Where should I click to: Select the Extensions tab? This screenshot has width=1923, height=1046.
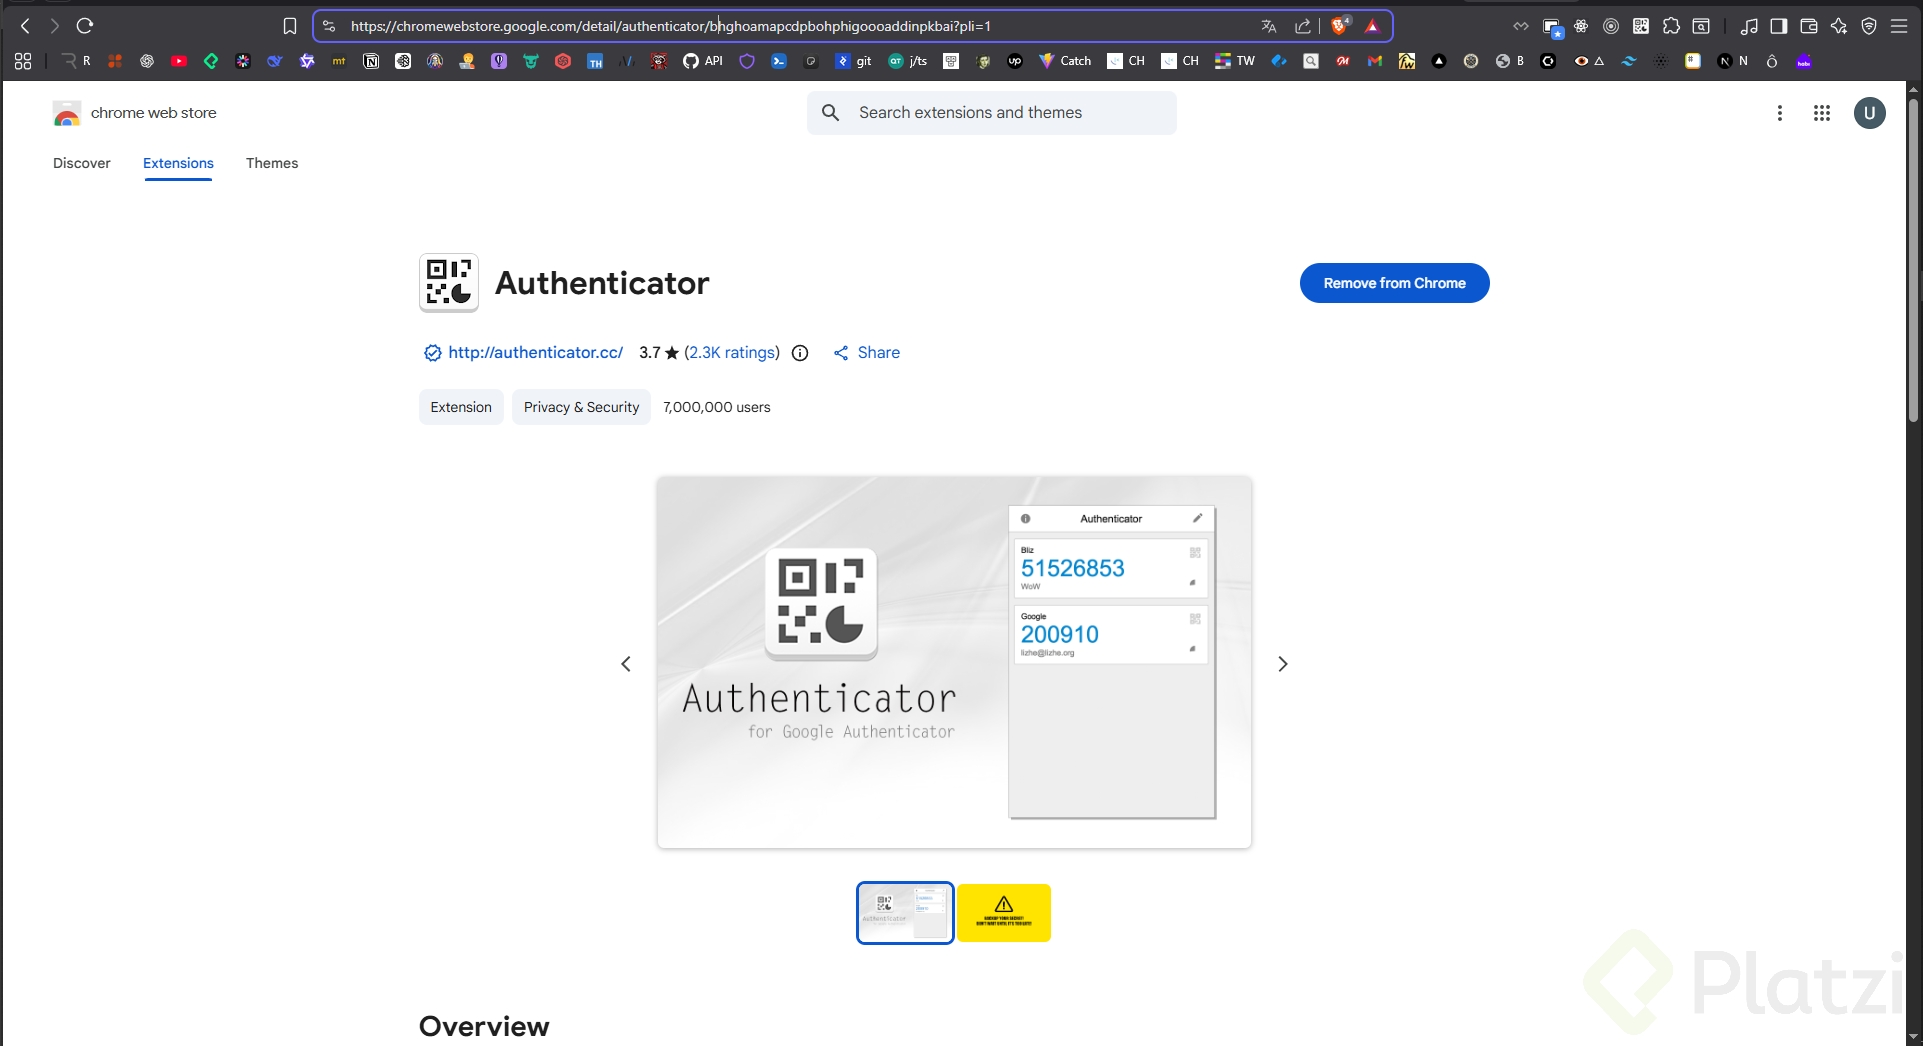pyautogui.click(x=178, y=163)
